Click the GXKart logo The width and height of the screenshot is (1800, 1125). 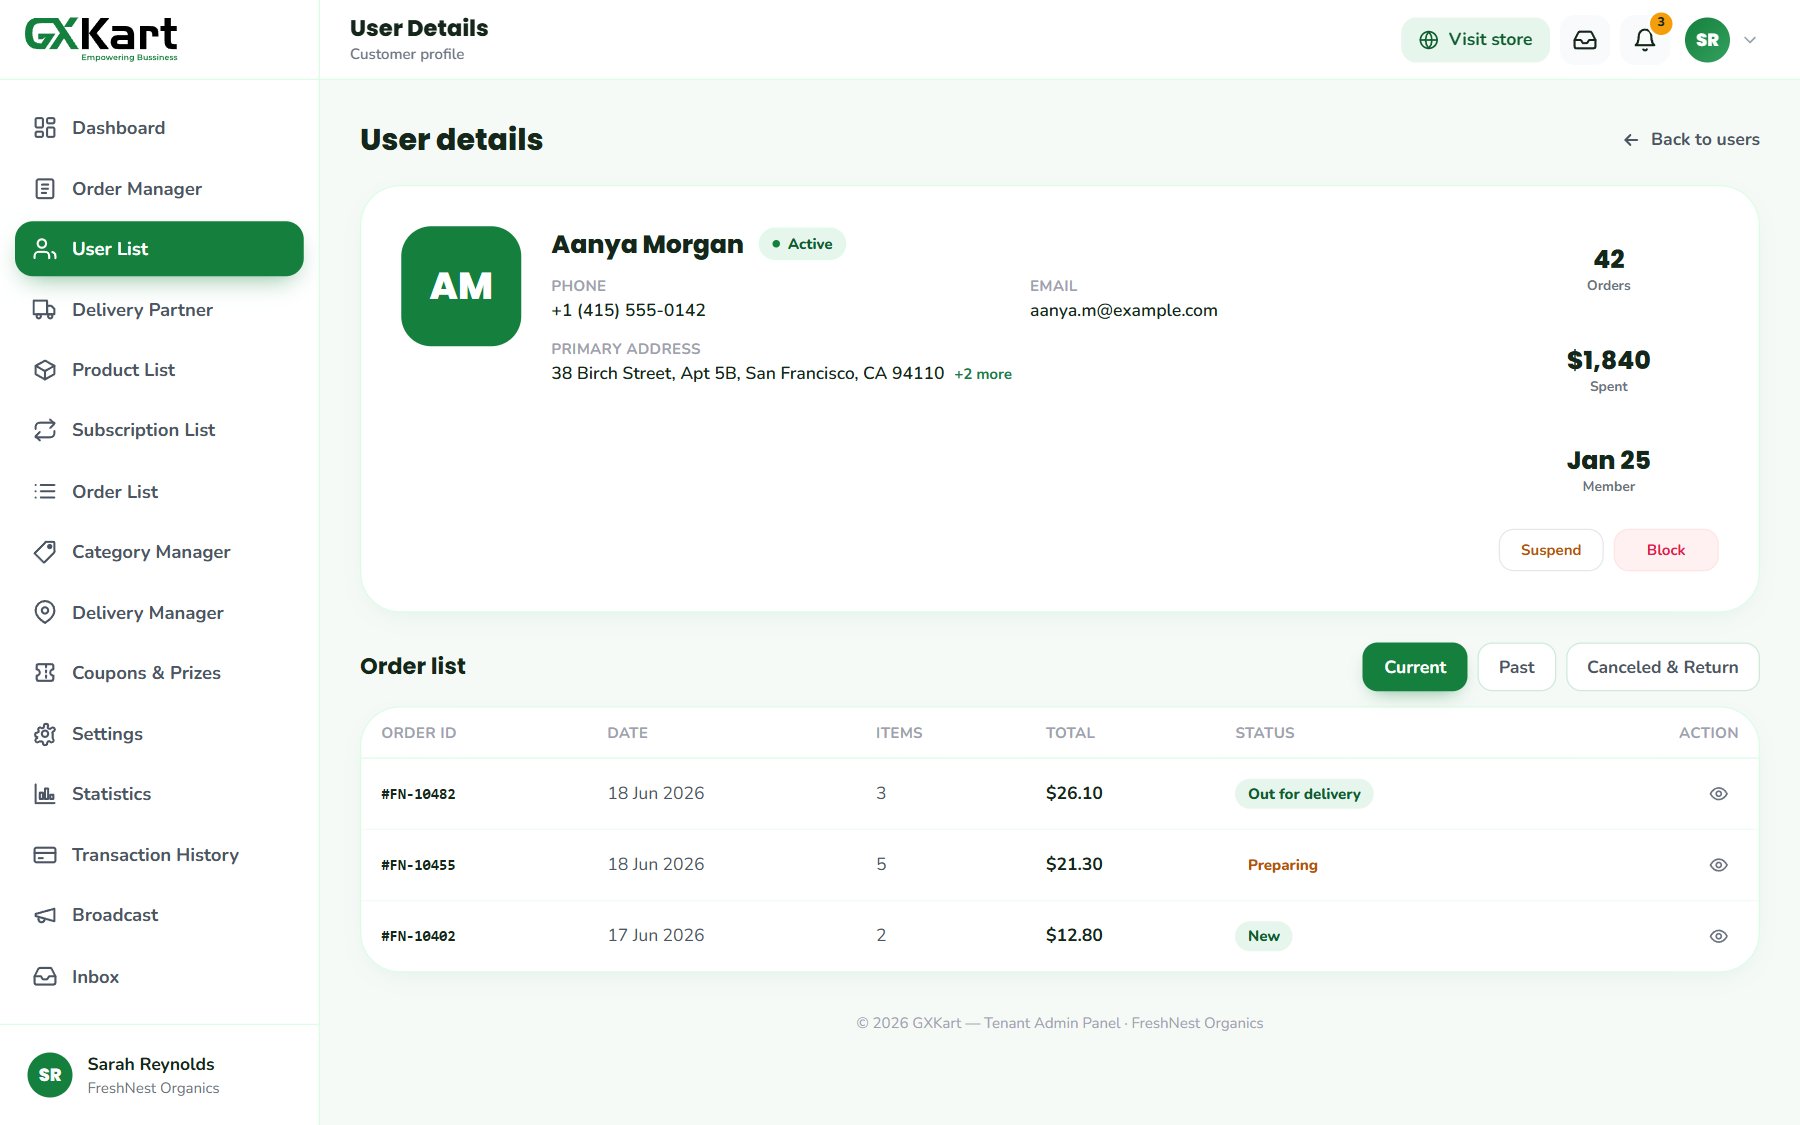(x=101, y=39)
